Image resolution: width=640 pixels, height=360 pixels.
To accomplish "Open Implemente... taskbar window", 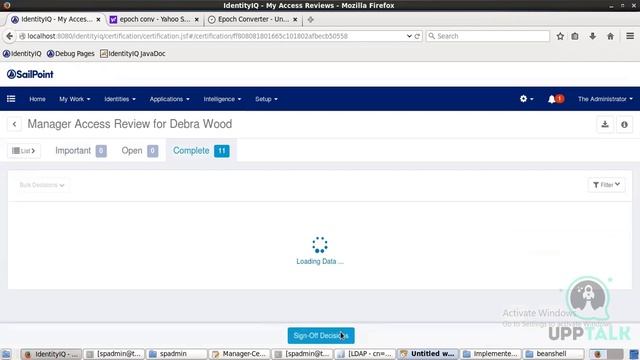I will tap(491, 354).
